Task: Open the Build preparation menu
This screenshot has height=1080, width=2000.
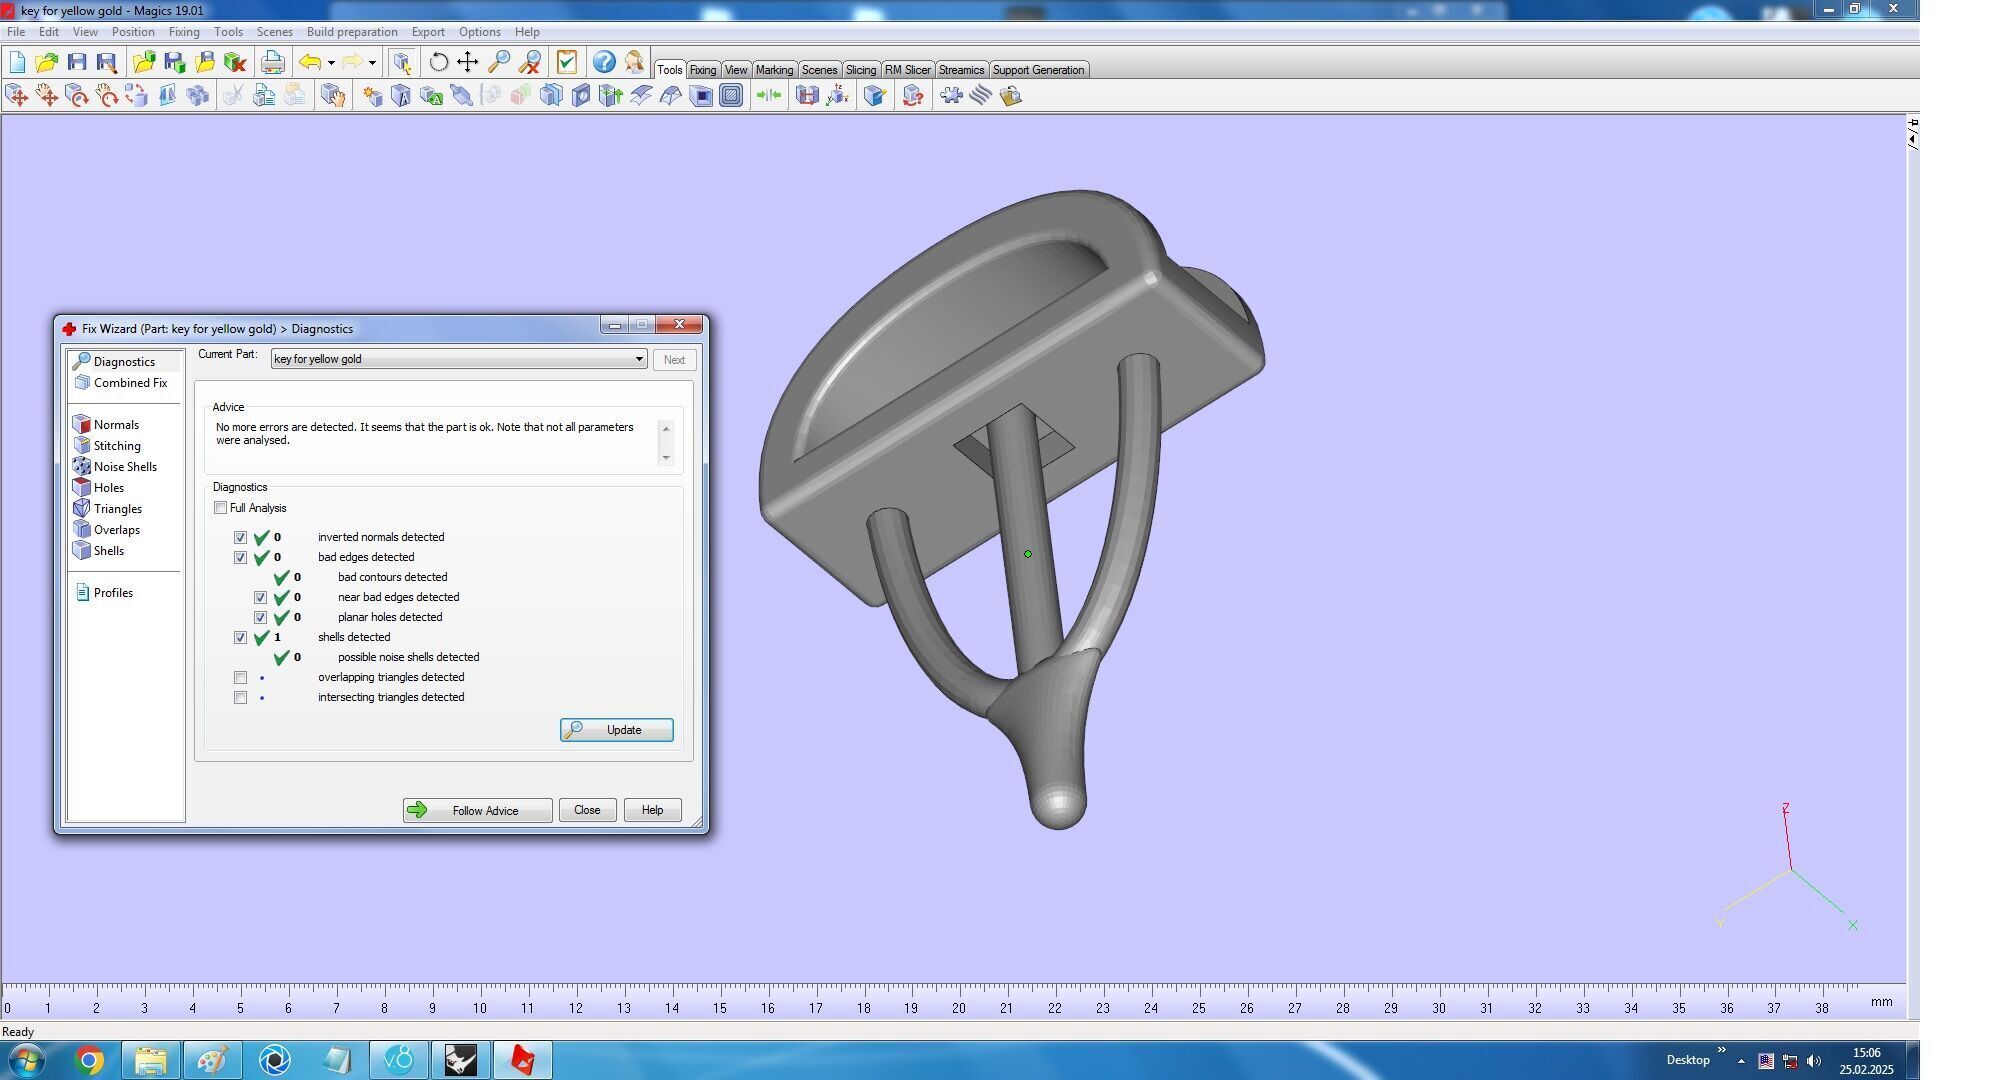Action: [351, 32]
